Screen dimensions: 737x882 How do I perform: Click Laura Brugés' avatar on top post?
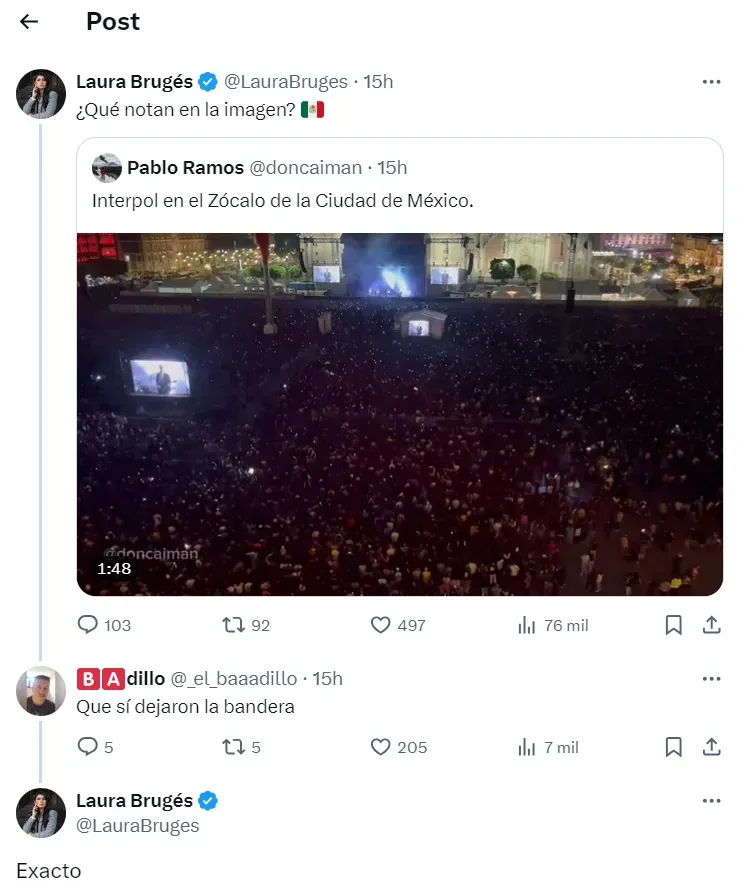click(41, 94)
